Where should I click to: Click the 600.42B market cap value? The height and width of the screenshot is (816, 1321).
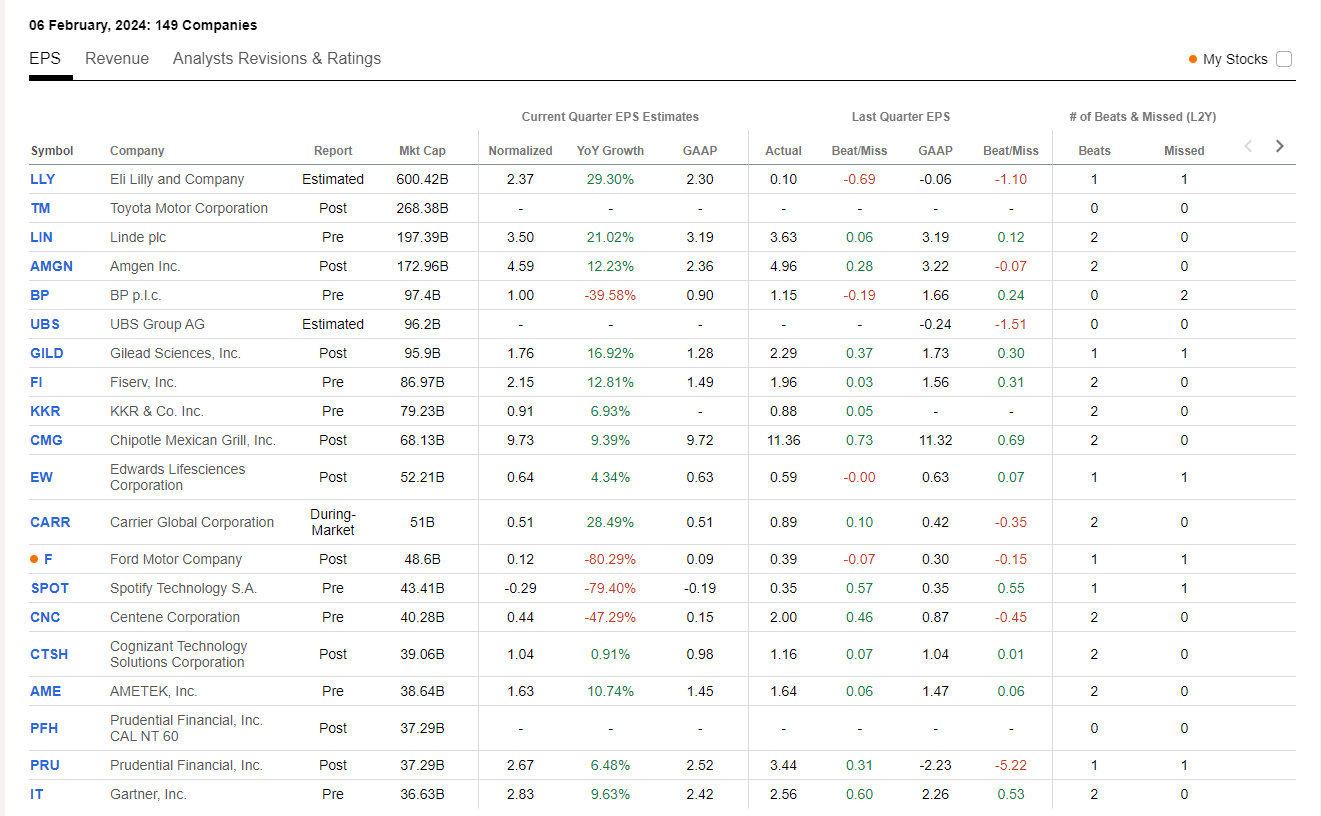(422, 179)
